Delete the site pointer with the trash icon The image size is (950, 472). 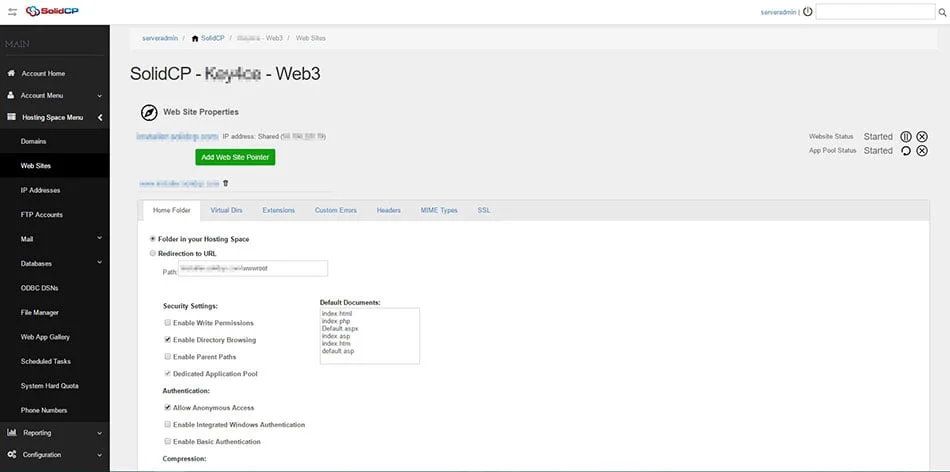click(x=225, y=183)
